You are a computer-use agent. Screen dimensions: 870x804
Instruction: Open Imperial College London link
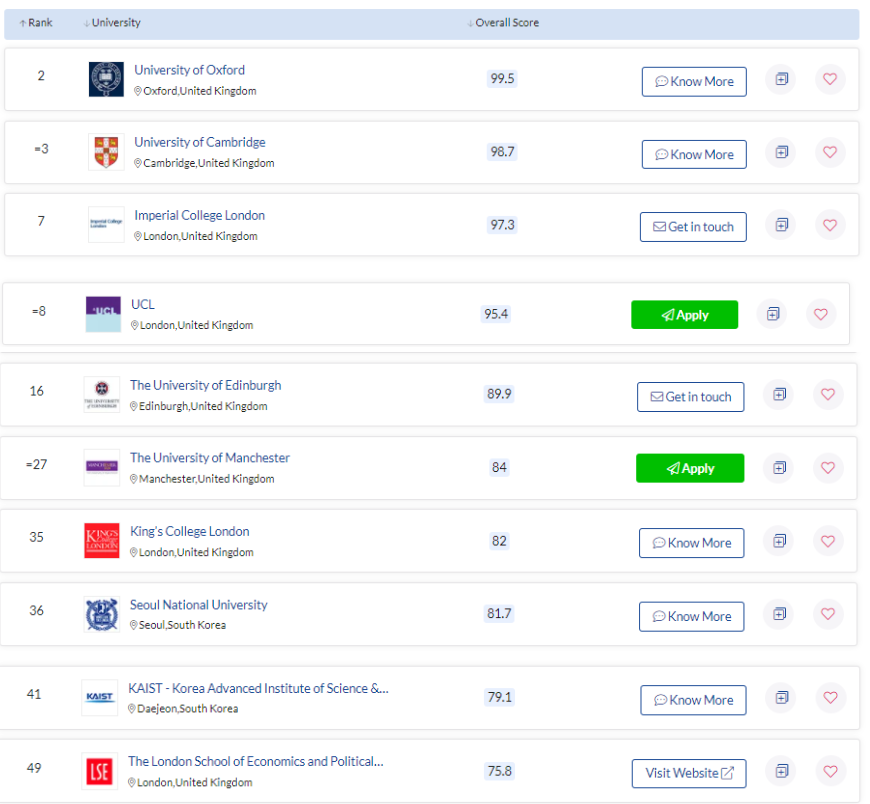pos(199,215)
